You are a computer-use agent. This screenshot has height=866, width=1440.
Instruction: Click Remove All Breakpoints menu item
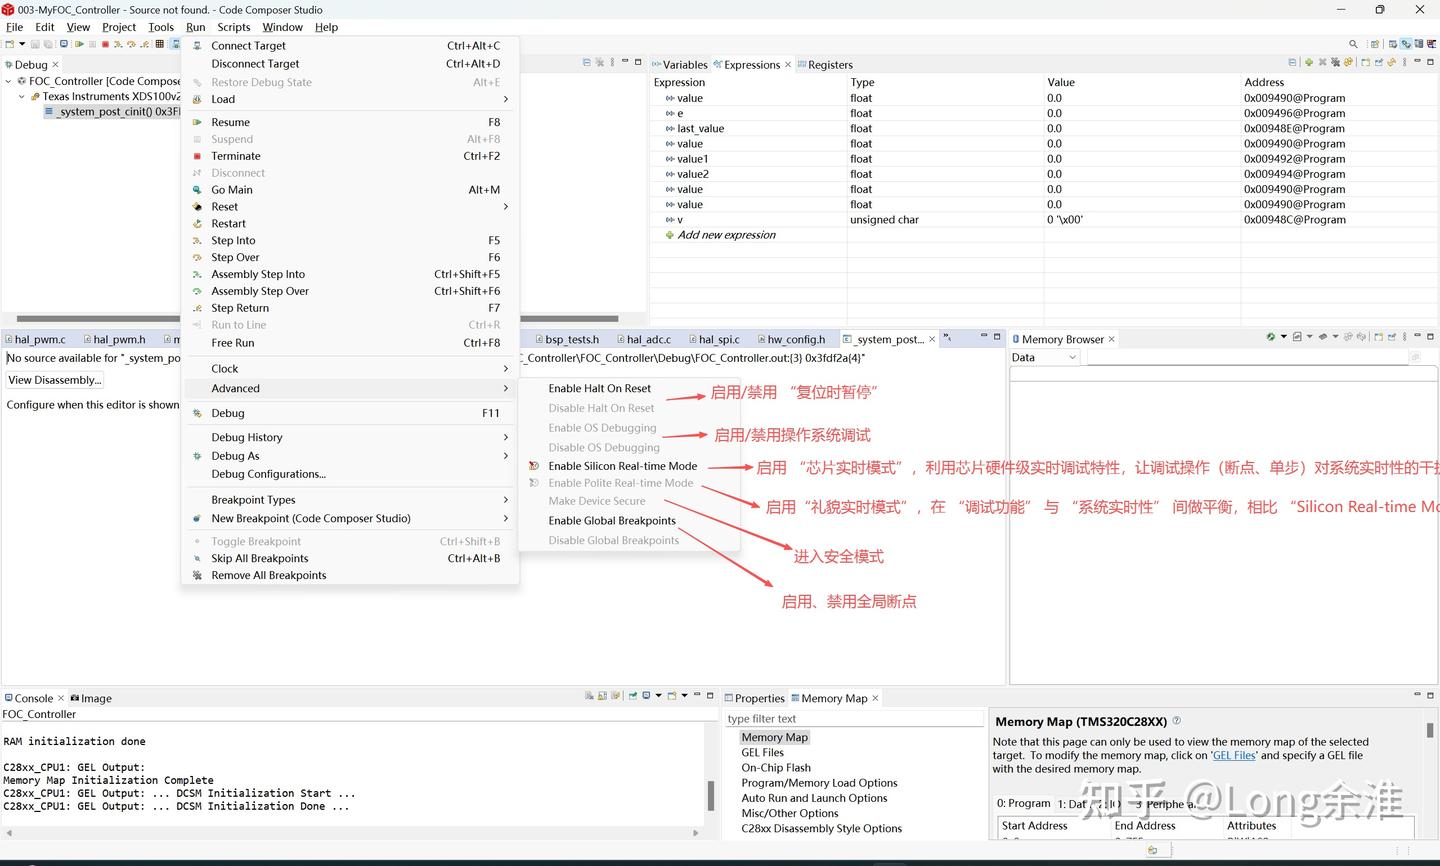[x=350, y=576]
